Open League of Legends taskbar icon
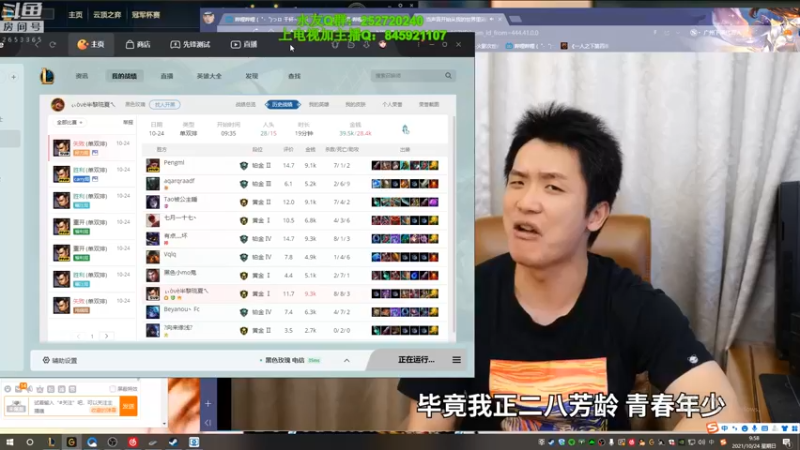This screenshot has height=450, width=800. [x=51, y=442]
